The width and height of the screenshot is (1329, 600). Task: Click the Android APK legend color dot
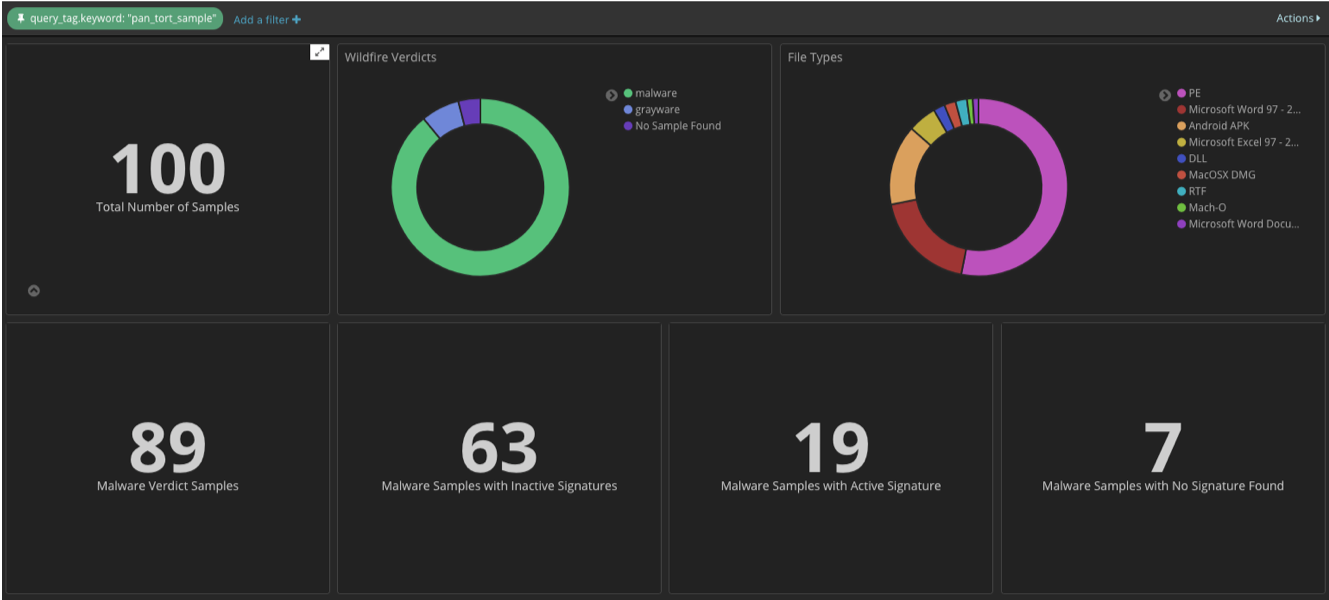[1181, 126]
